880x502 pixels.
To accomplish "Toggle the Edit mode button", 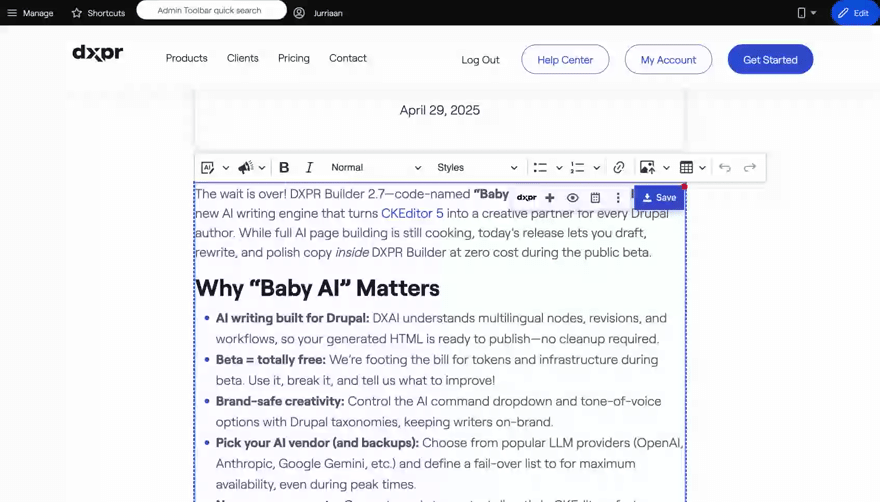I will point(854,13).
